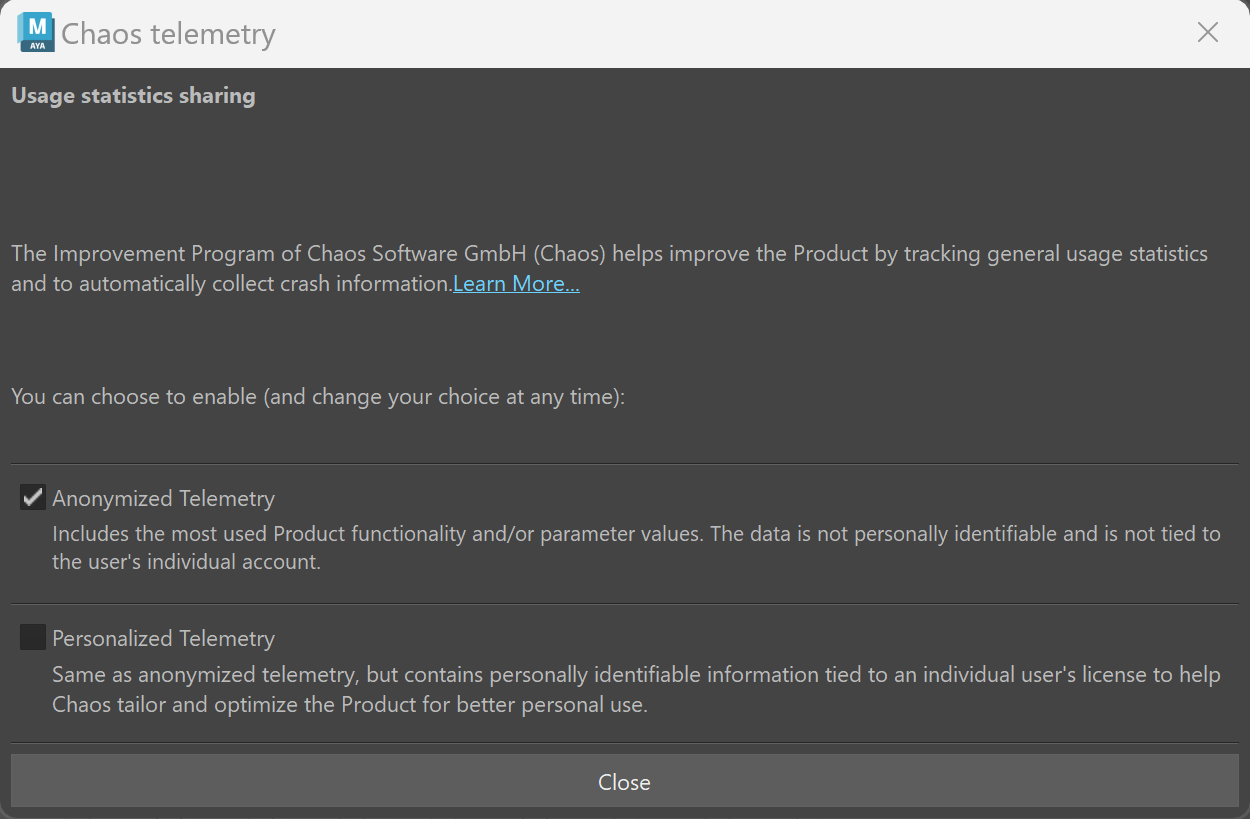Click the Chaos telemetry window title

(168, 34)
